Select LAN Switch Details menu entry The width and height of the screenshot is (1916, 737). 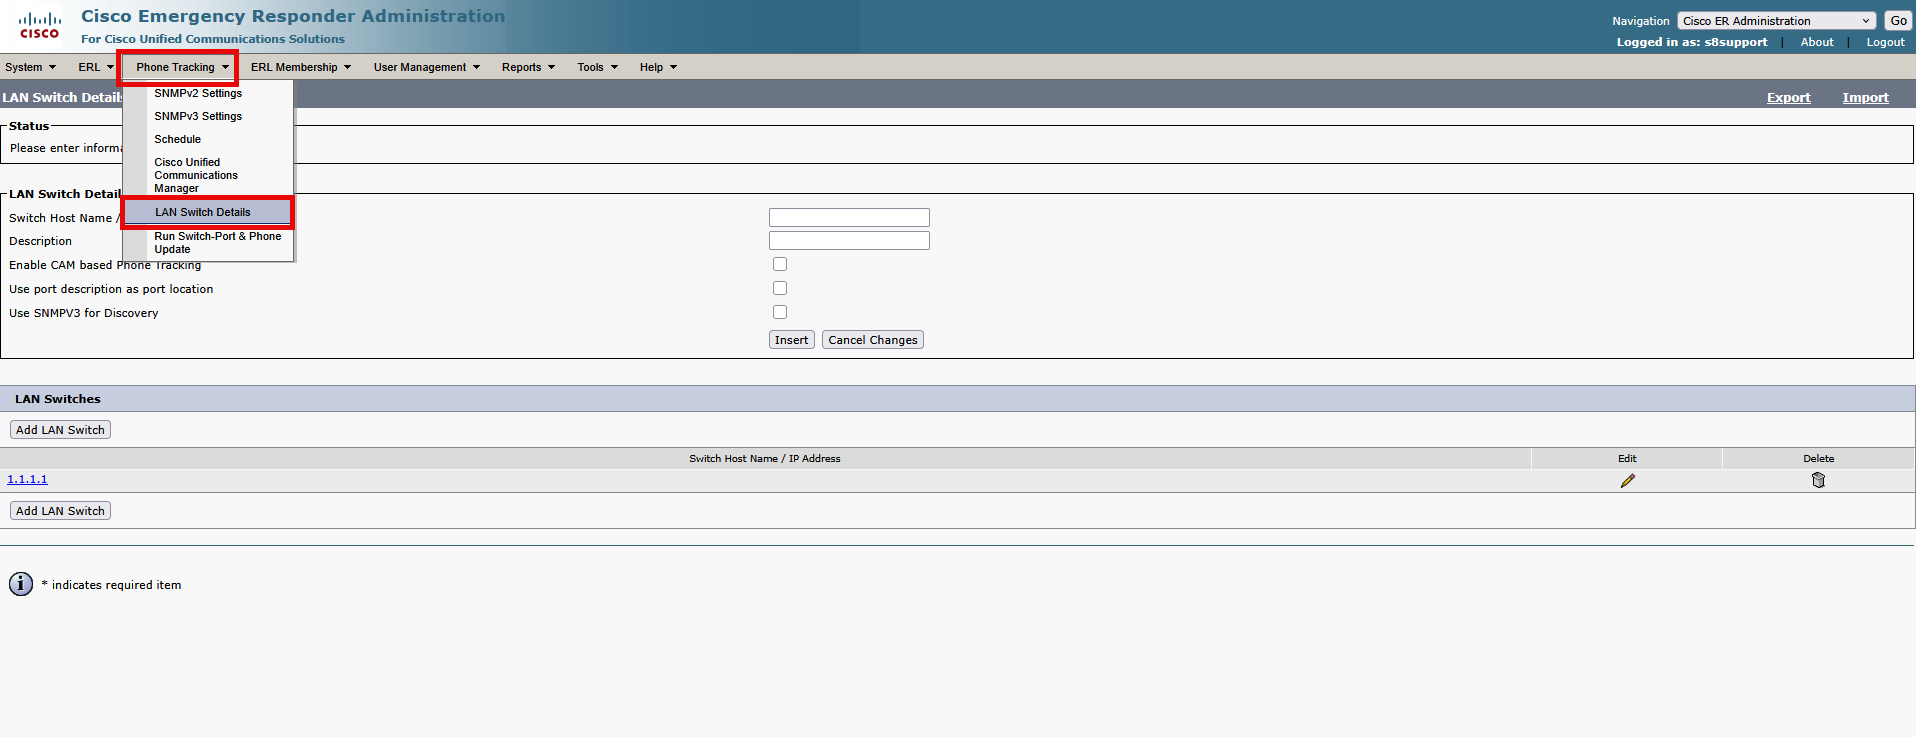pyautogui.click(x=208, y=212)
